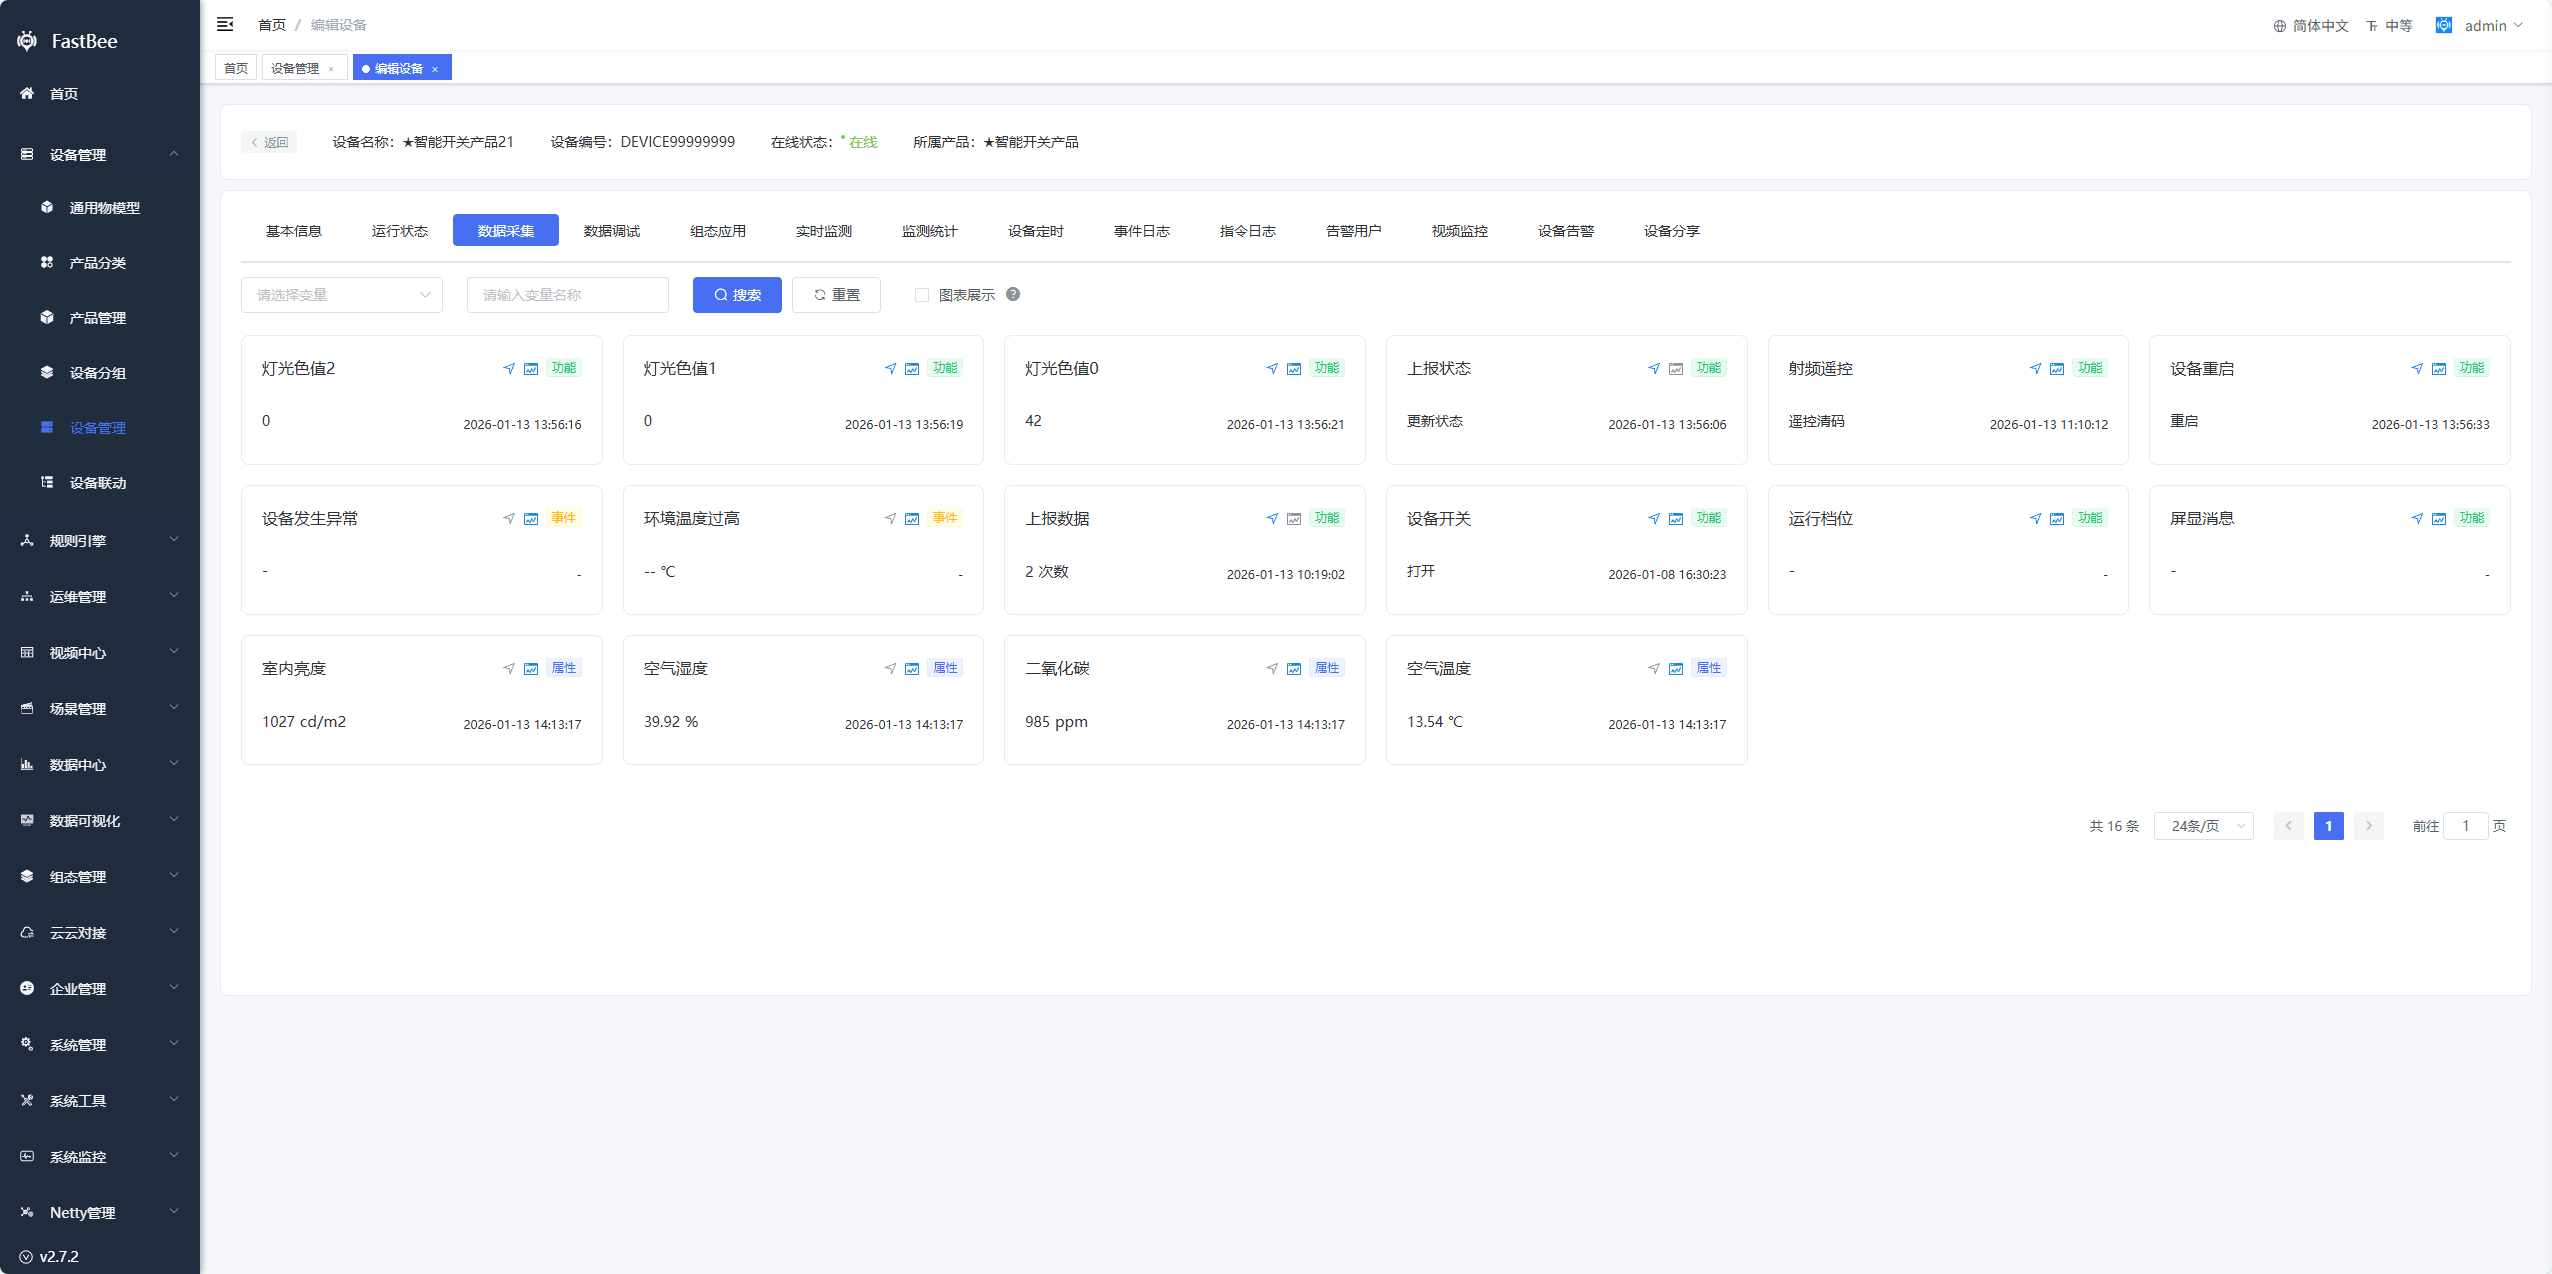Open chart icon on 空气湿度 card
This screenshot has height=1274, width=2552.
click(x=912, y=669)
